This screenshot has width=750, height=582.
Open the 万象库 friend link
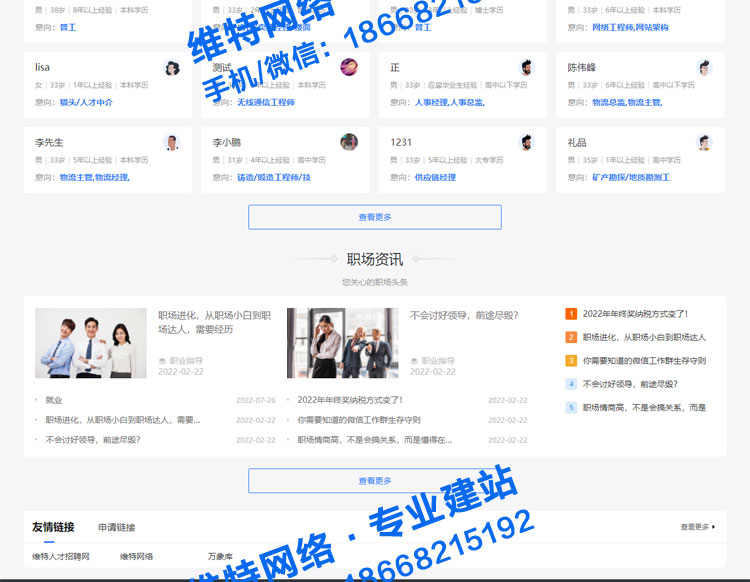click(x=220, y=556)
